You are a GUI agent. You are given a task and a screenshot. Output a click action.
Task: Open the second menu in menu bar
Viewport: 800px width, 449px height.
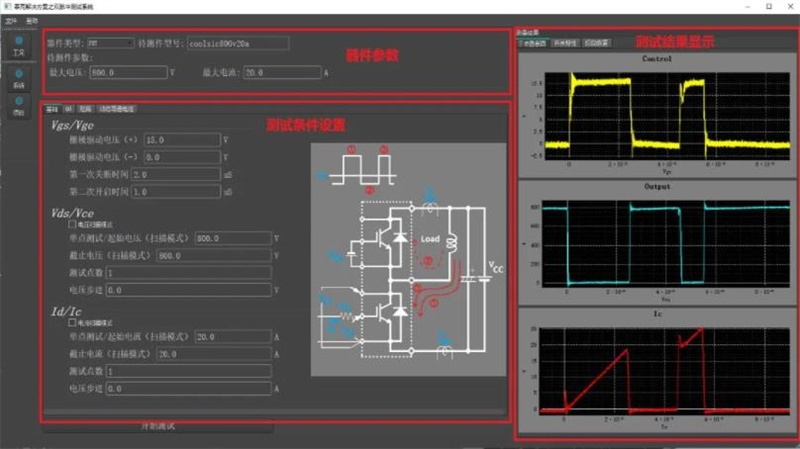pyautogui.click(x=32, y=20)
